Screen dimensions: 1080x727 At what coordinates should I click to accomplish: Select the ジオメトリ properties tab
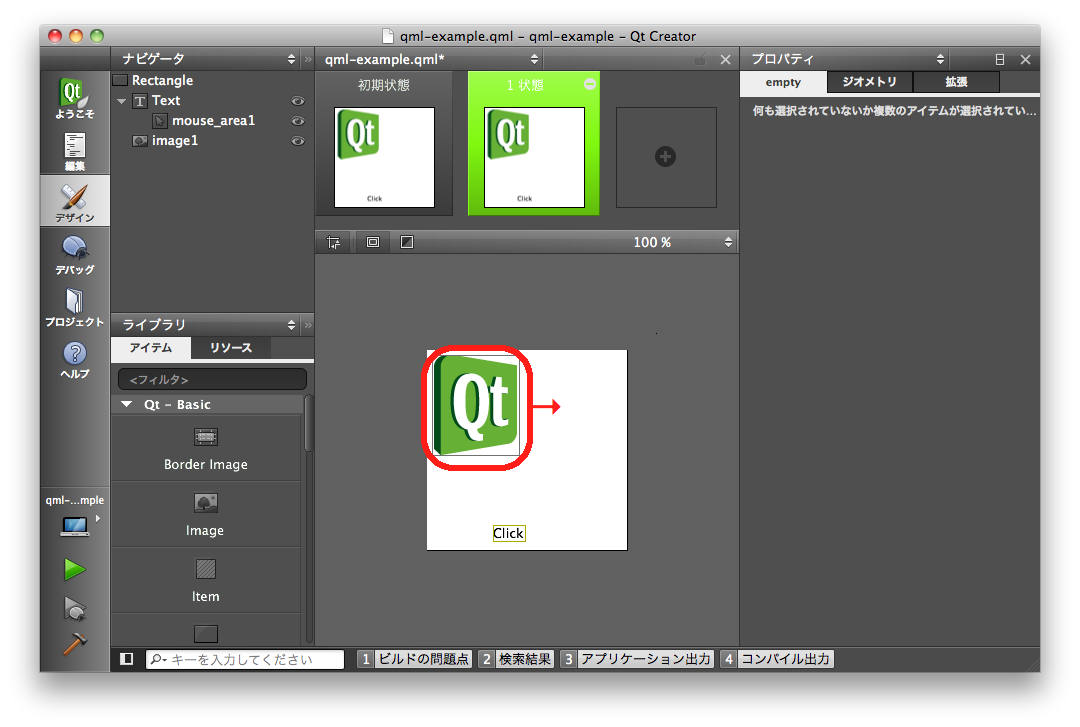[x=869, y=82]
